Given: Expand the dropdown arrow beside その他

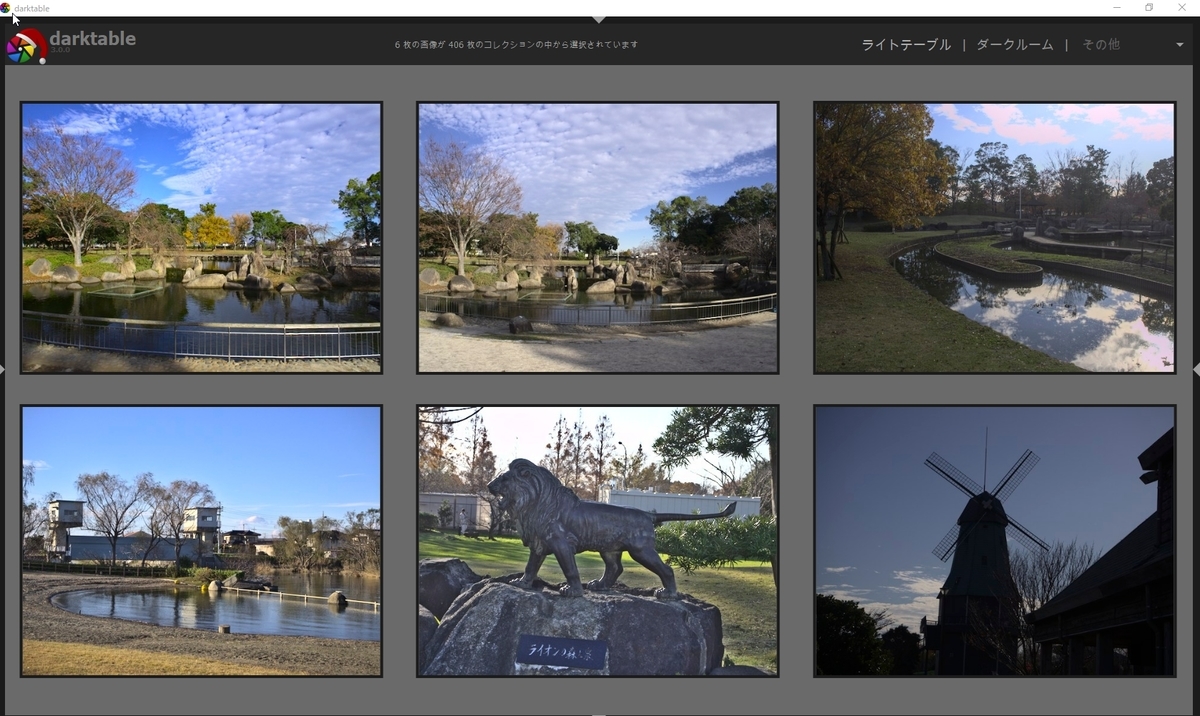Looking at the screenshot, I should [1180, 45].
